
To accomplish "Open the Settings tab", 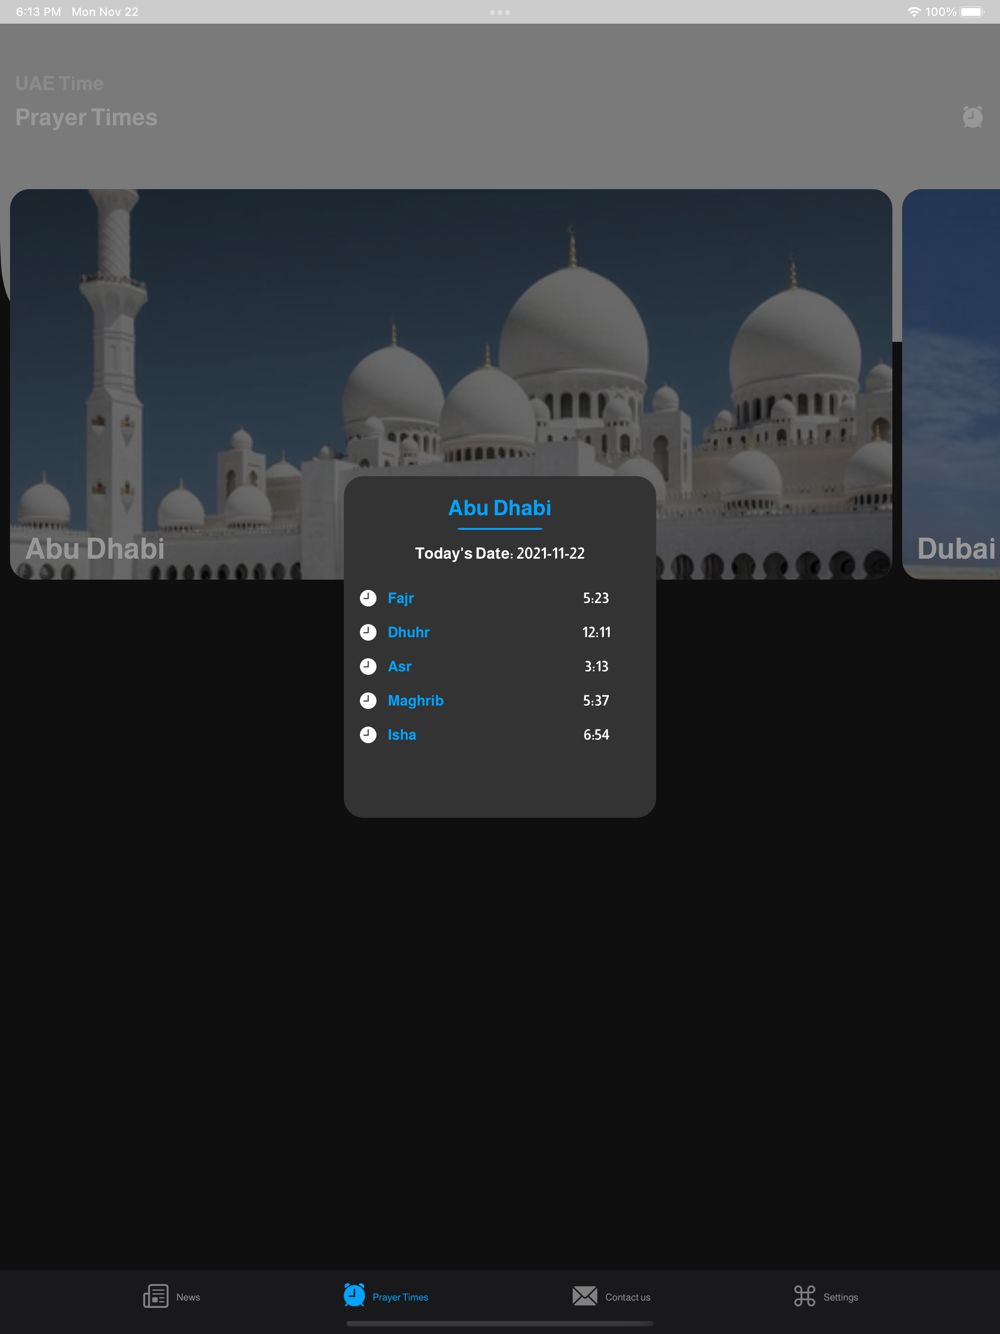I will (826, 1296).
